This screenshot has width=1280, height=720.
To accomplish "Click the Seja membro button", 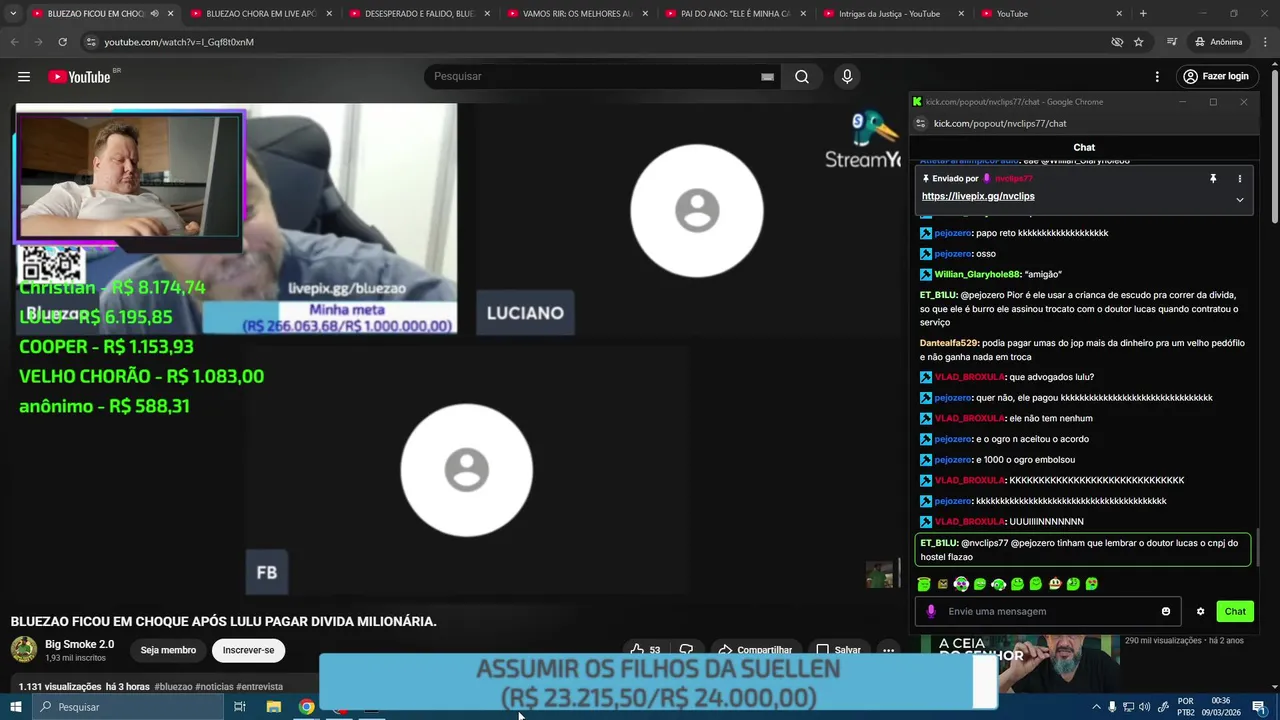I will (168, 650).
